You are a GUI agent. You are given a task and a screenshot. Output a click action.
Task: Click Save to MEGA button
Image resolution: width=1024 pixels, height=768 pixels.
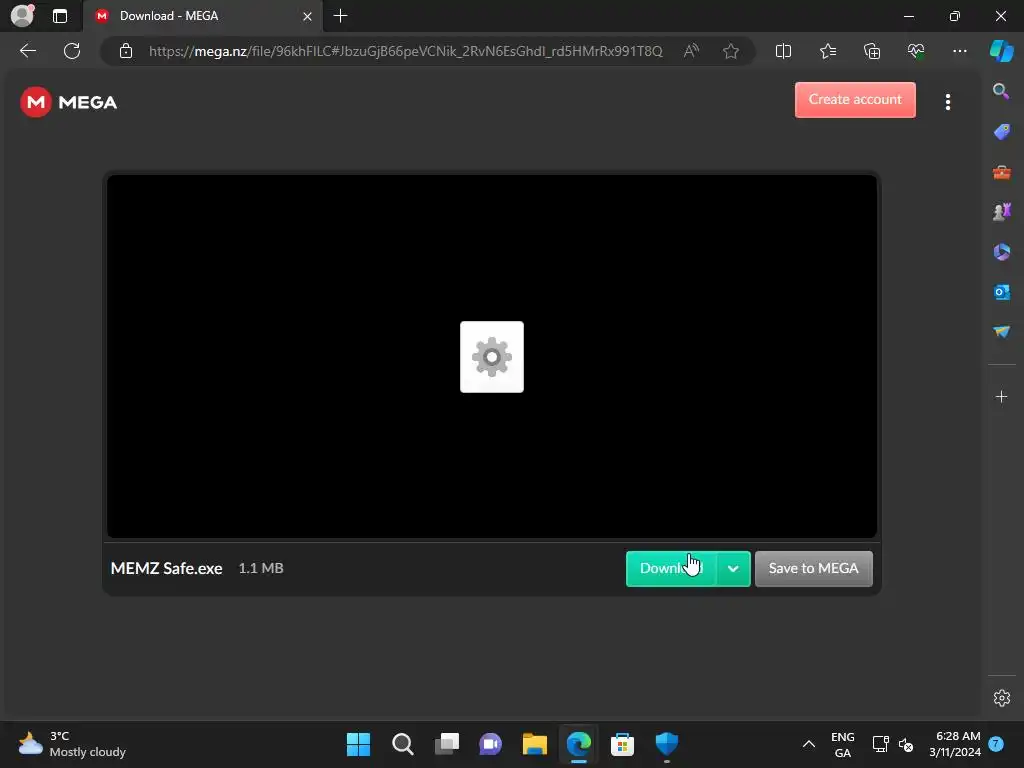coord(814,569)
